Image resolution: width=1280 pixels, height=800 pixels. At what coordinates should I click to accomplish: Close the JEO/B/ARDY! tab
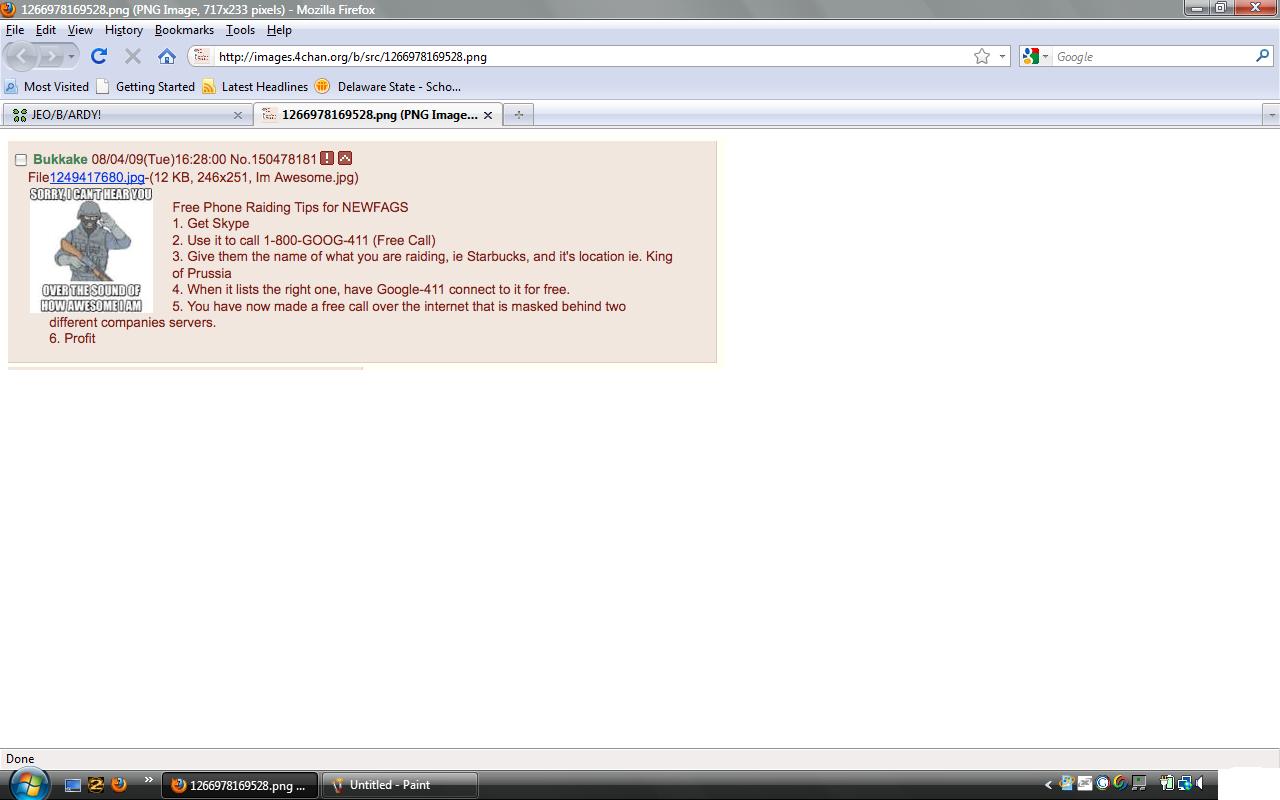[x=238, y=115]
